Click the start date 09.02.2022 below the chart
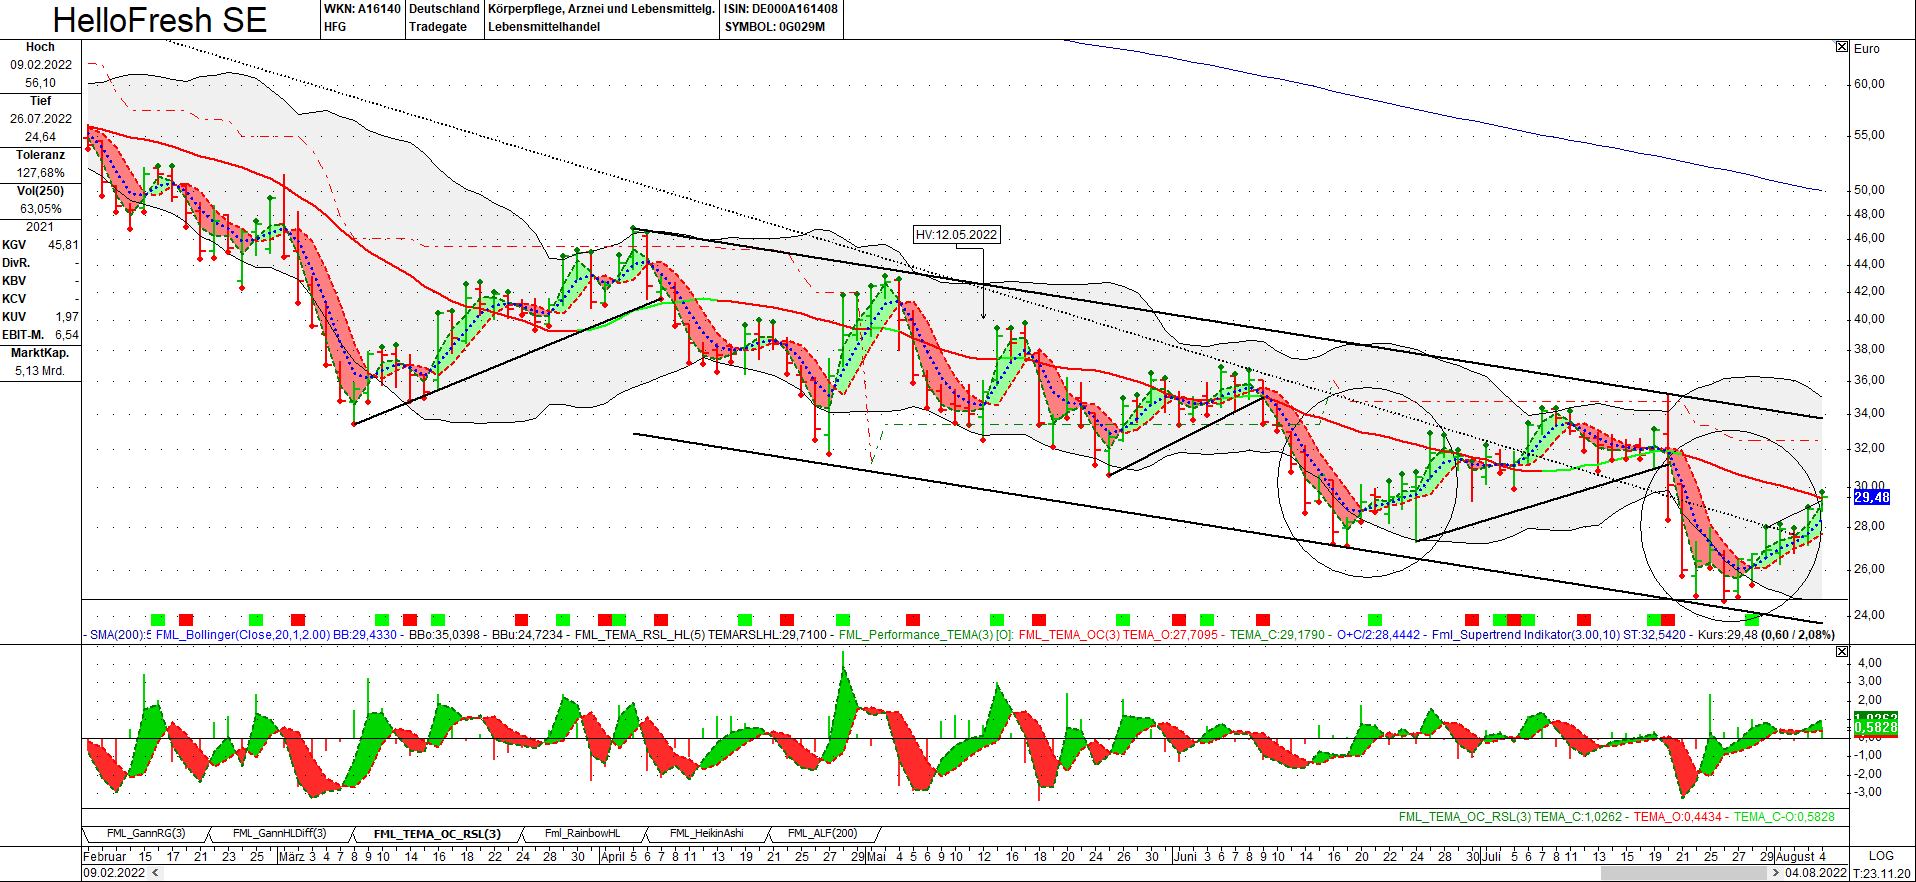 pyautogui.click(x=114, y=873)
